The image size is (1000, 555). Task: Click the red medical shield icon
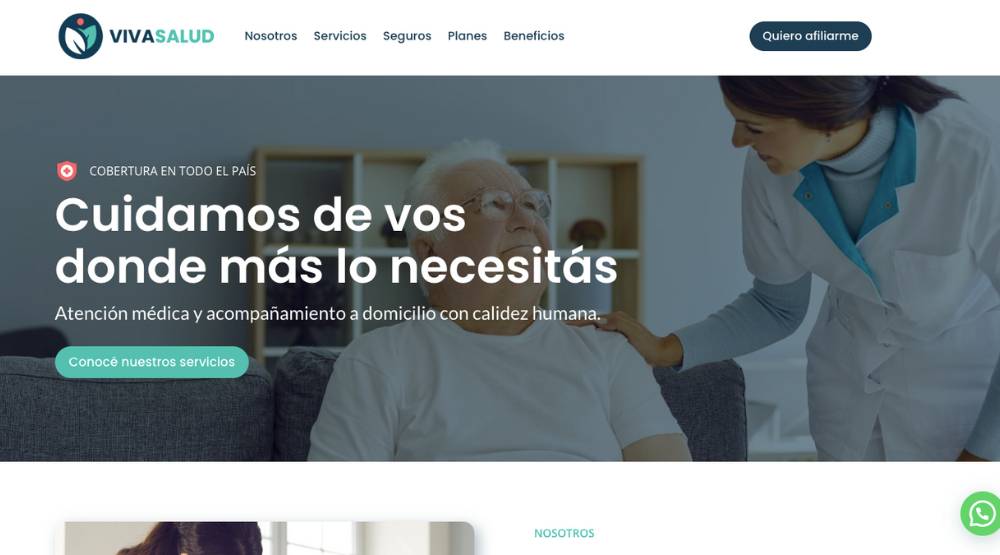tap(67, 171)
